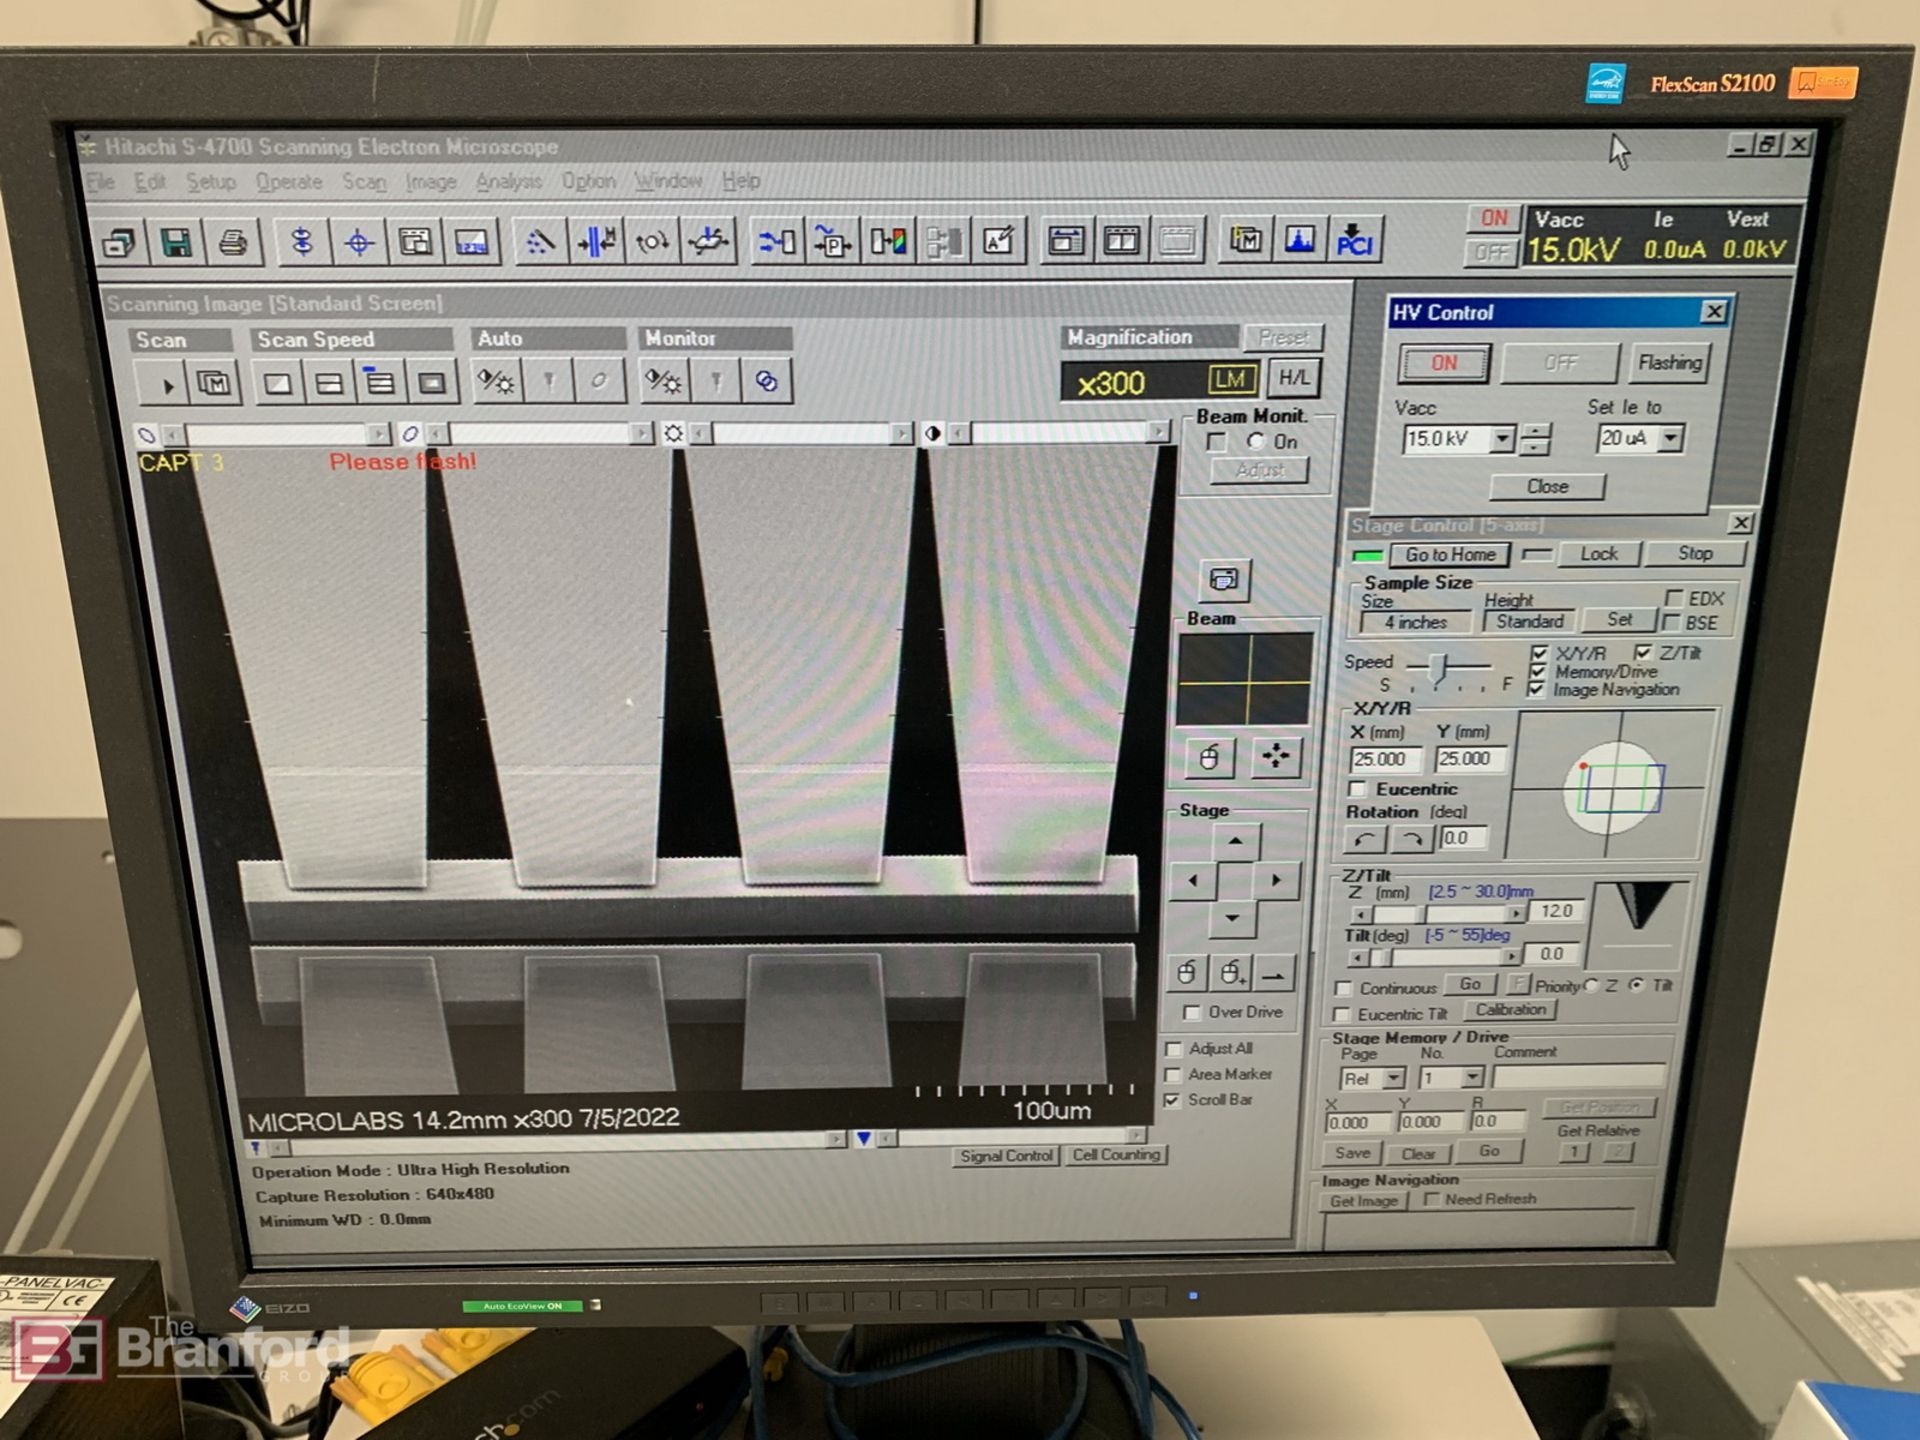Click the Print icon in toolbar
The width and height of the screenshot is (1920, 1440).
click(x=233, y=243)
